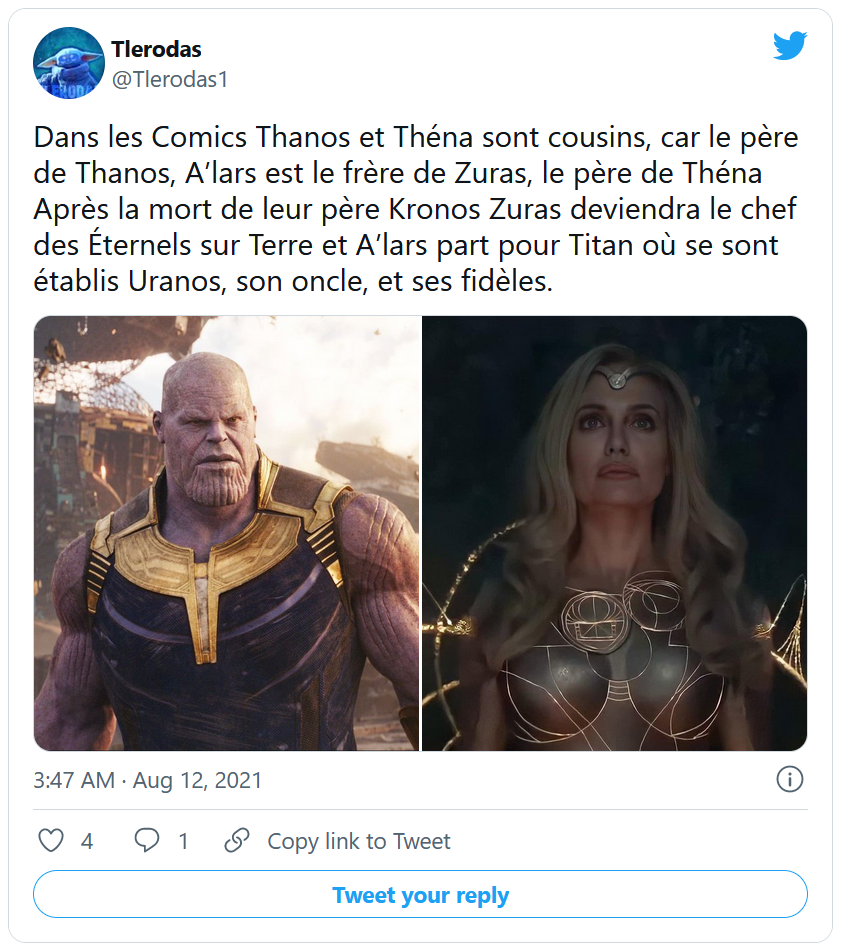Image resolution: width=841 pixels, height=952 pixels.
Task: Click the reply speech bubble icon
Action: pyautogui.click(x=147, y=841)
